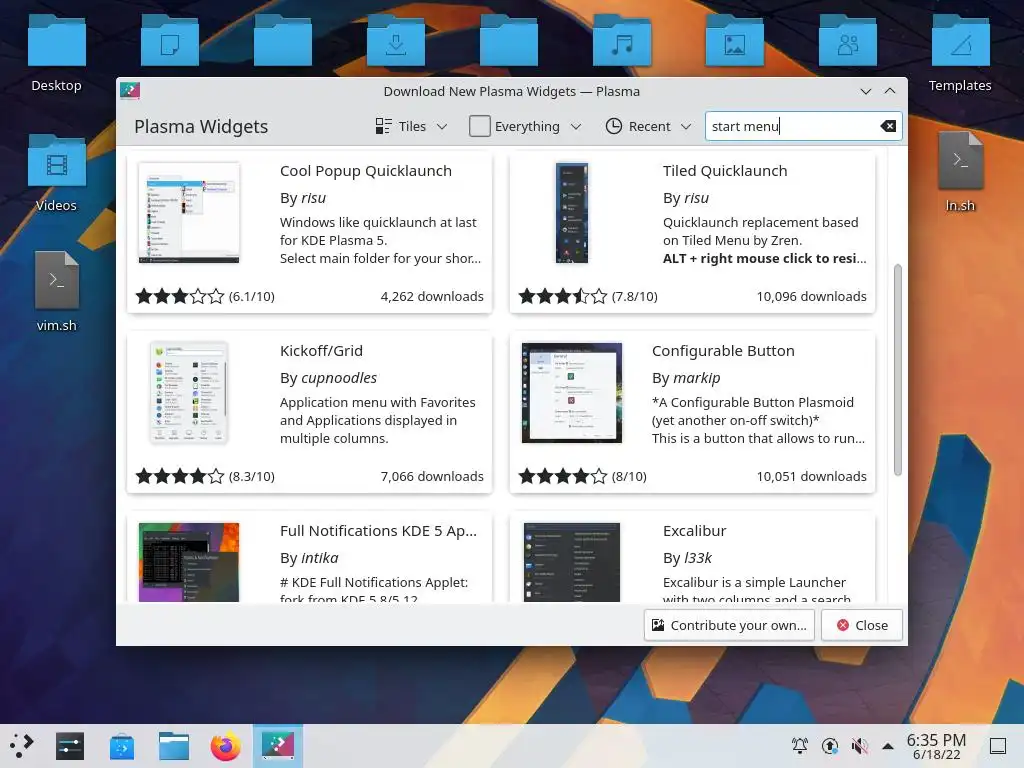Screen dimensions: 1024x768
Task: Open the KDE application launcher
Action: point(22,745)
